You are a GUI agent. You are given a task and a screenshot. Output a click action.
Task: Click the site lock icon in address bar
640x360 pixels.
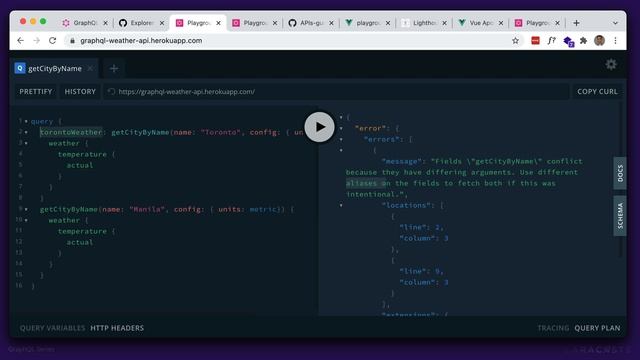72,40
